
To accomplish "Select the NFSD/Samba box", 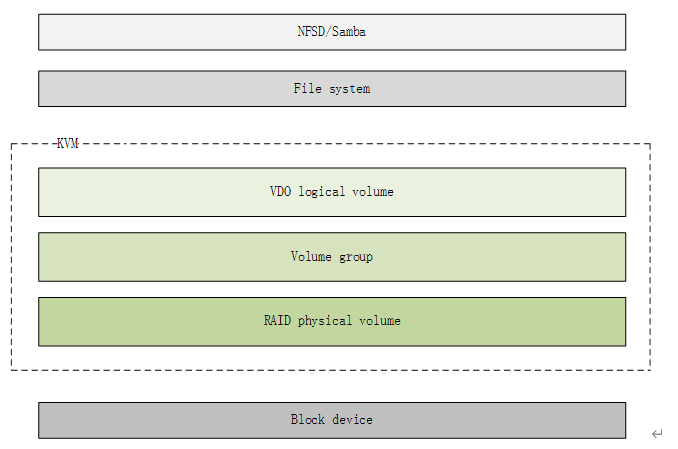I will (332, 32).
